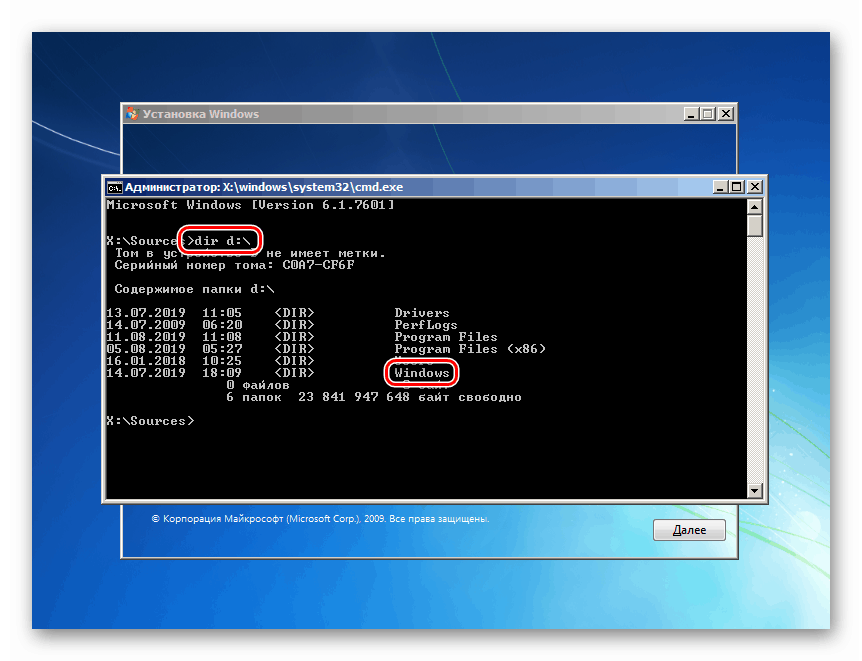Click the 'Содержимое папки d:\' line
This screenshot has height=661, width=862.
tap(194, 289)
